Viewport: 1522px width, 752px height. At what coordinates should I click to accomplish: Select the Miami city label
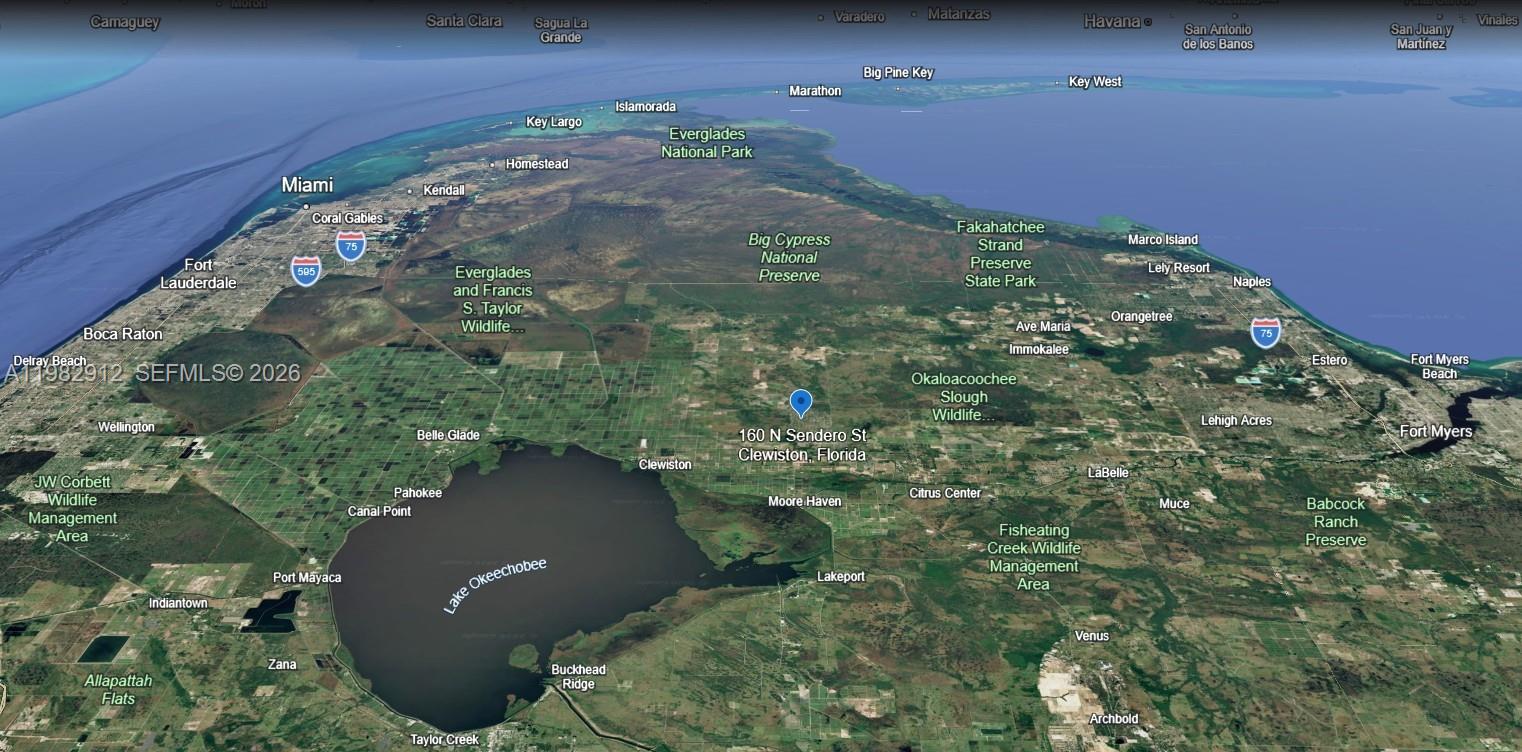[307, 185]
